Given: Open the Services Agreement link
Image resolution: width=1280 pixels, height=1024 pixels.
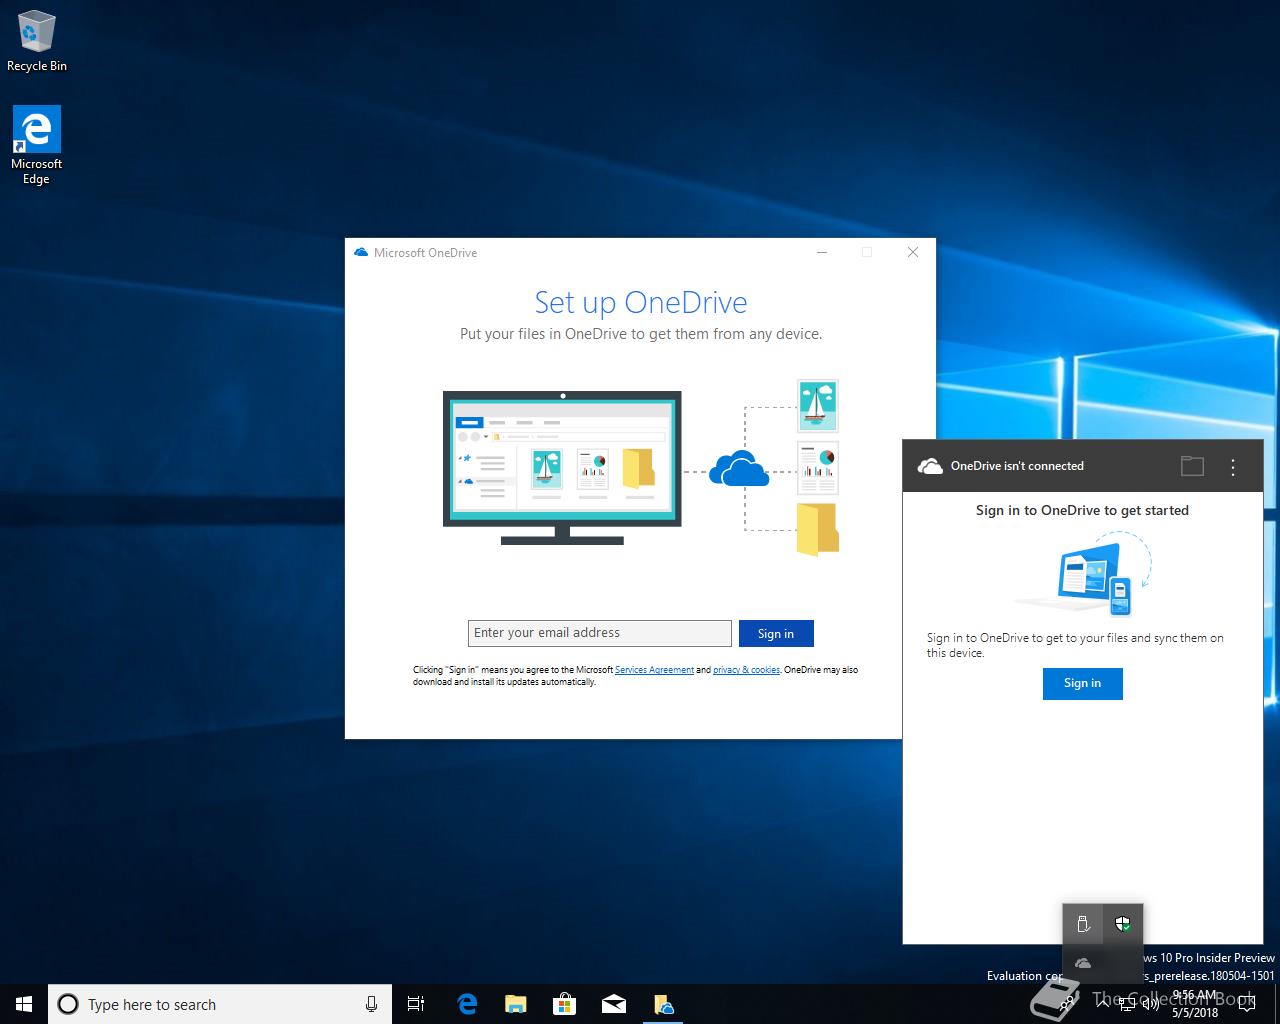Looking at the screenshot, I should click(654, 670).
